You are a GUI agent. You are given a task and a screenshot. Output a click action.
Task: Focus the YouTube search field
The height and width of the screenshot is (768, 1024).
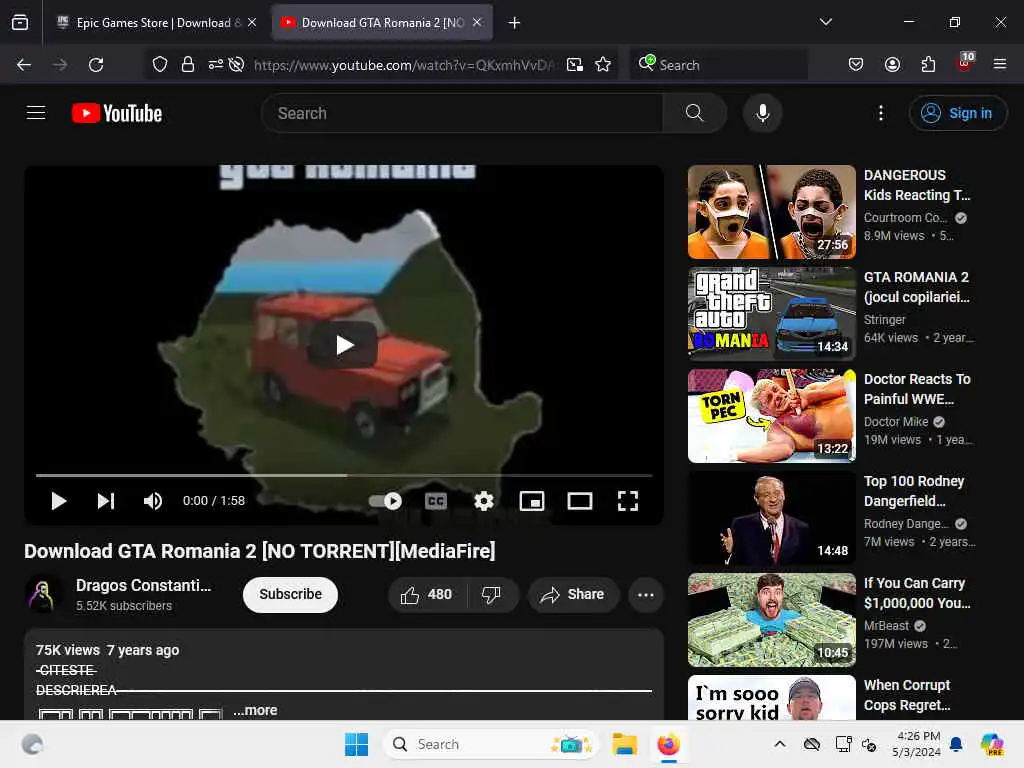click(x=462, y=113)
